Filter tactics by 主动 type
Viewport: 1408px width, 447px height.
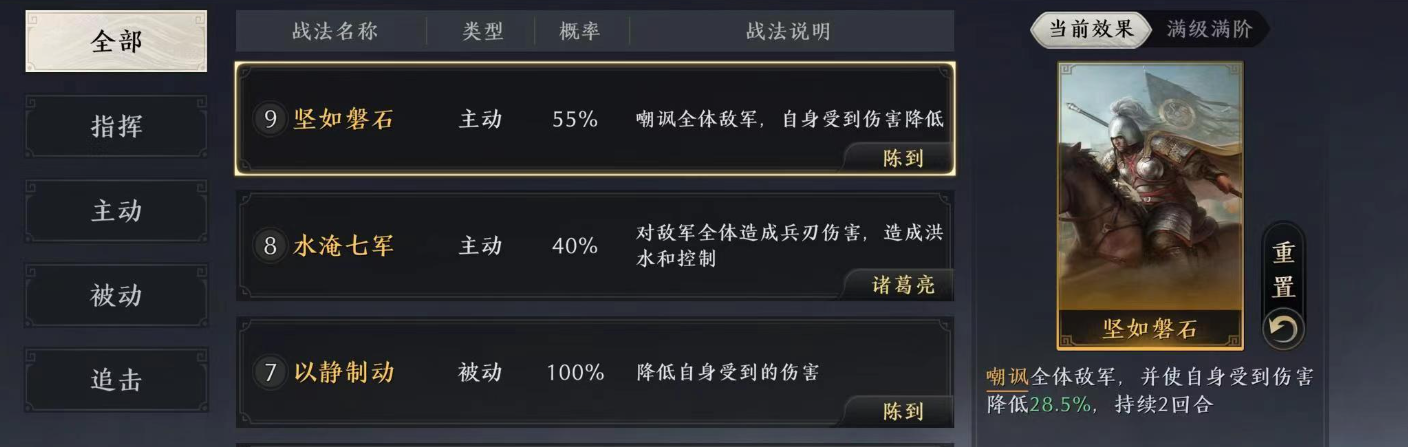tap(116, 211)
